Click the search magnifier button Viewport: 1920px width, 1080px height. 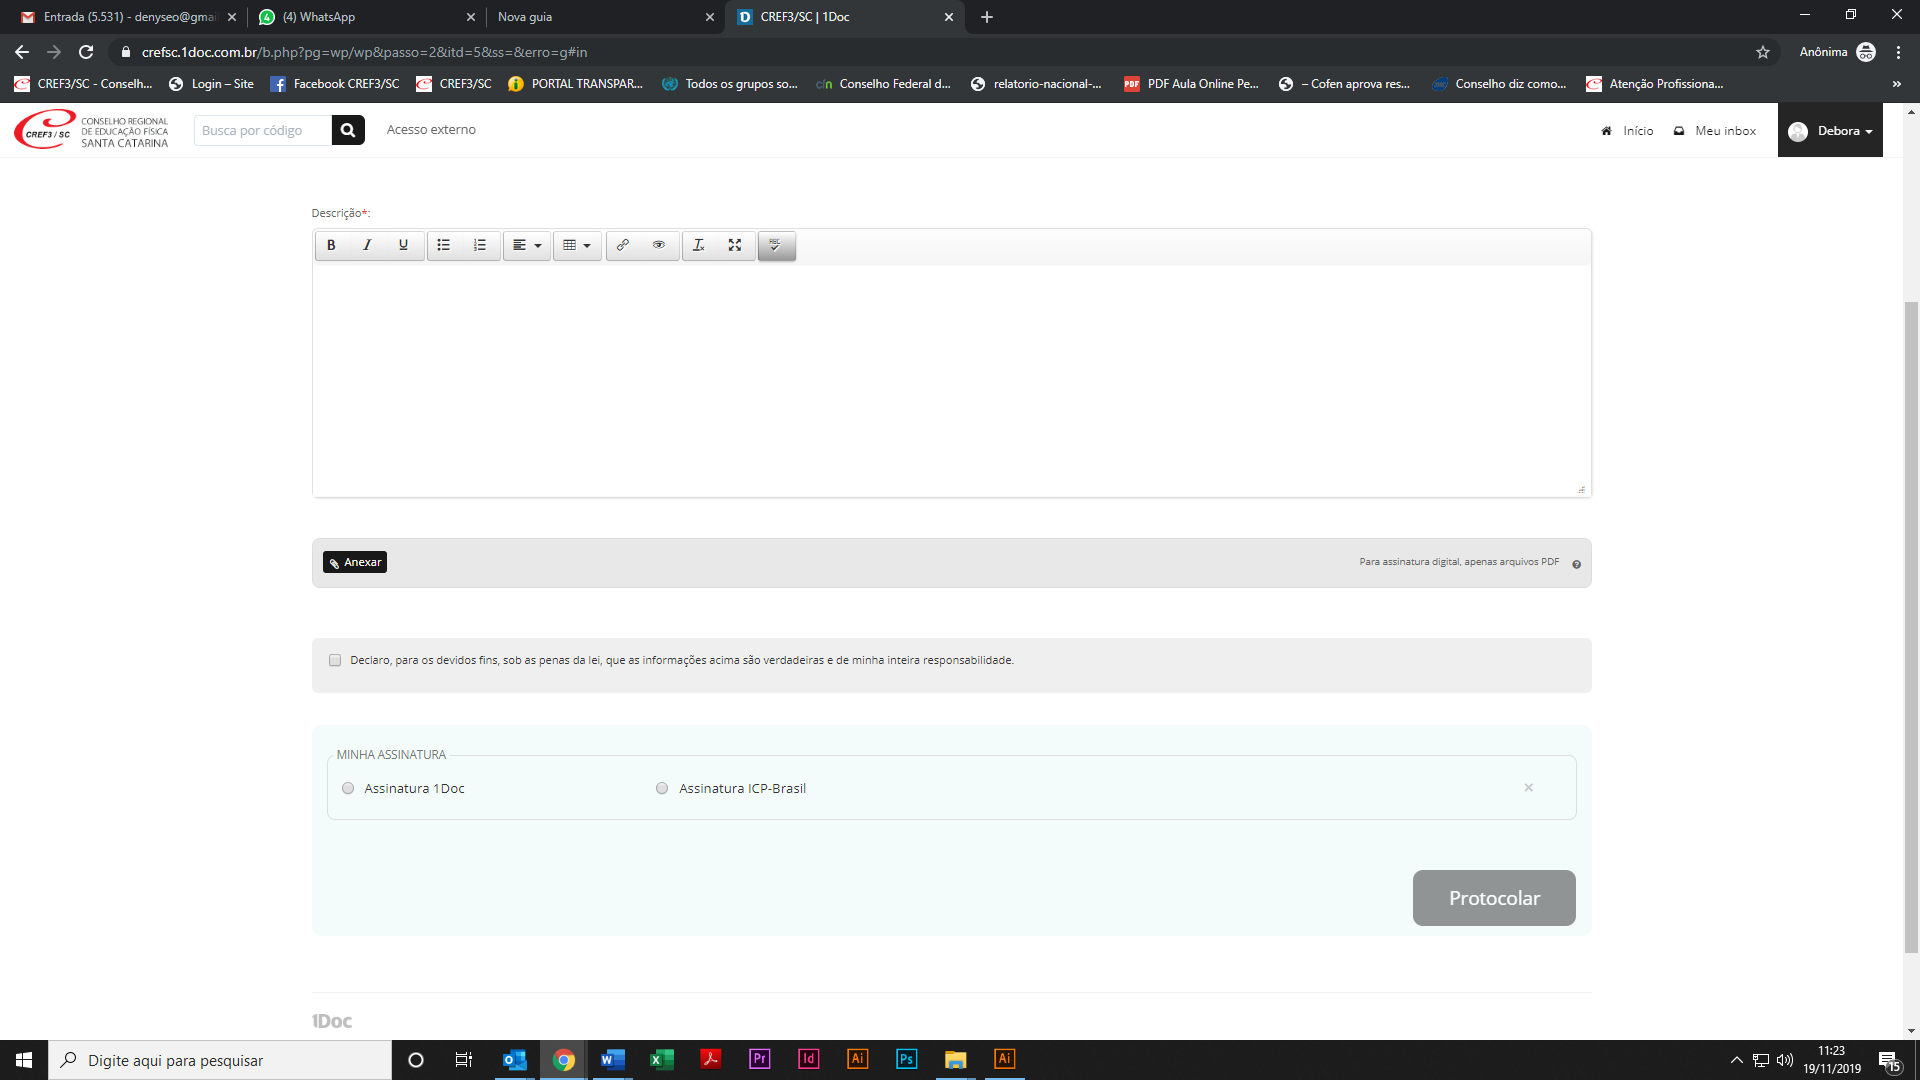point(348,130)
